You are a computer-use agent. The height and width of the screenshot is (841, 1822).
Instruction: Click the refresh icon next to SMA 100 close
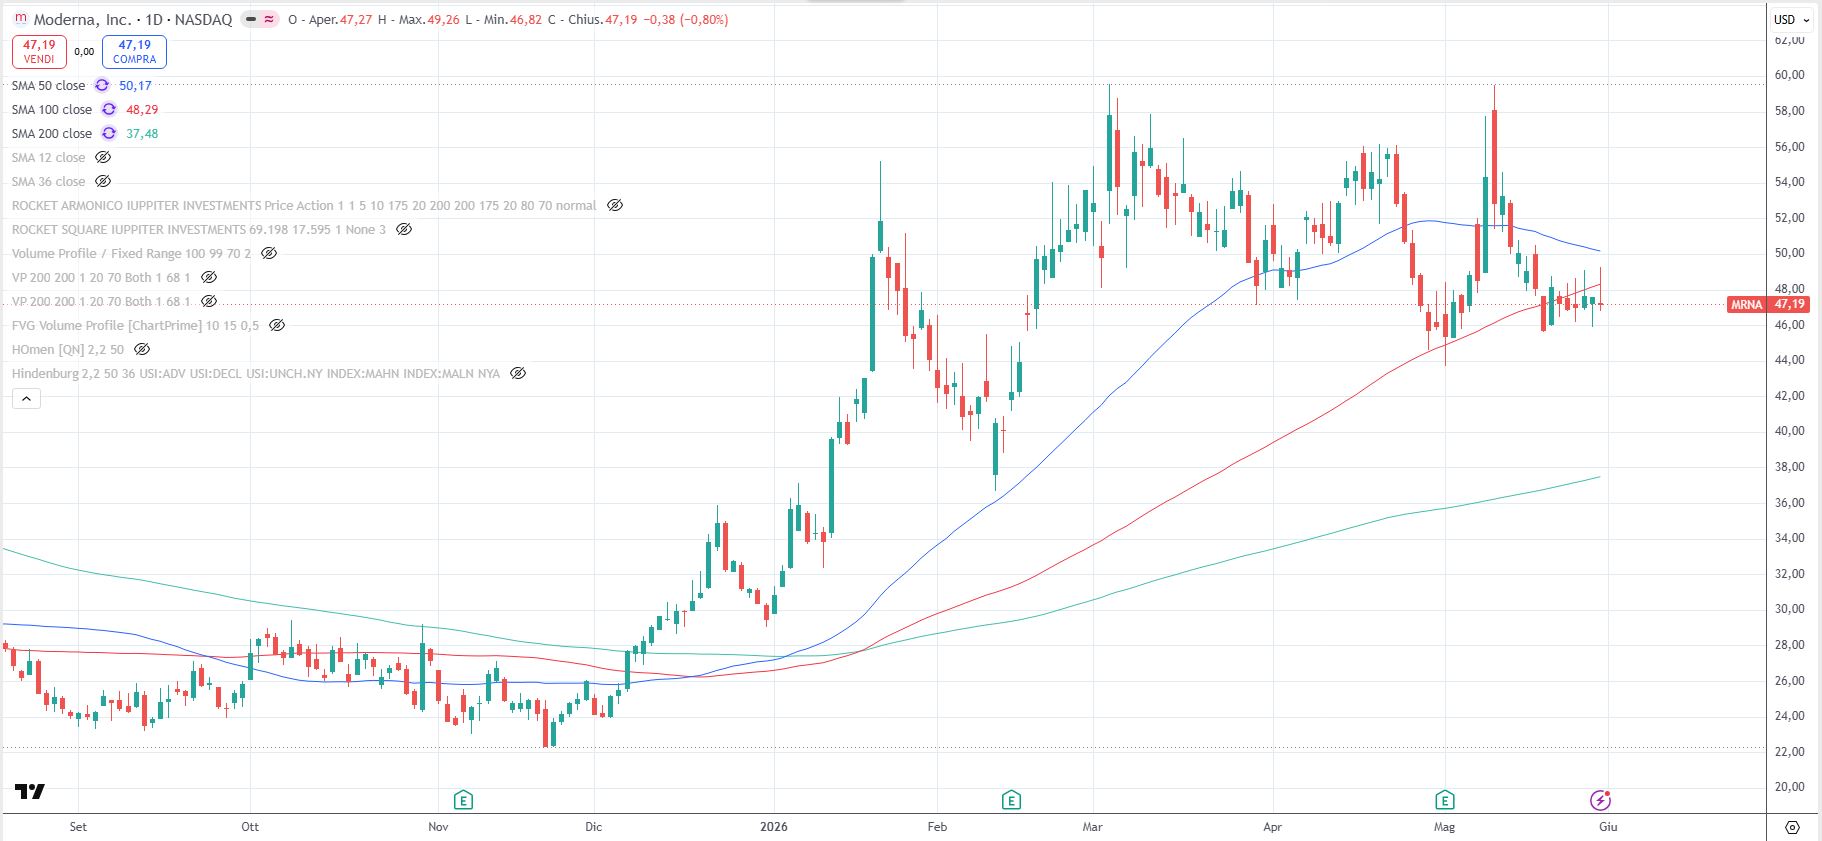pos(109,110)
